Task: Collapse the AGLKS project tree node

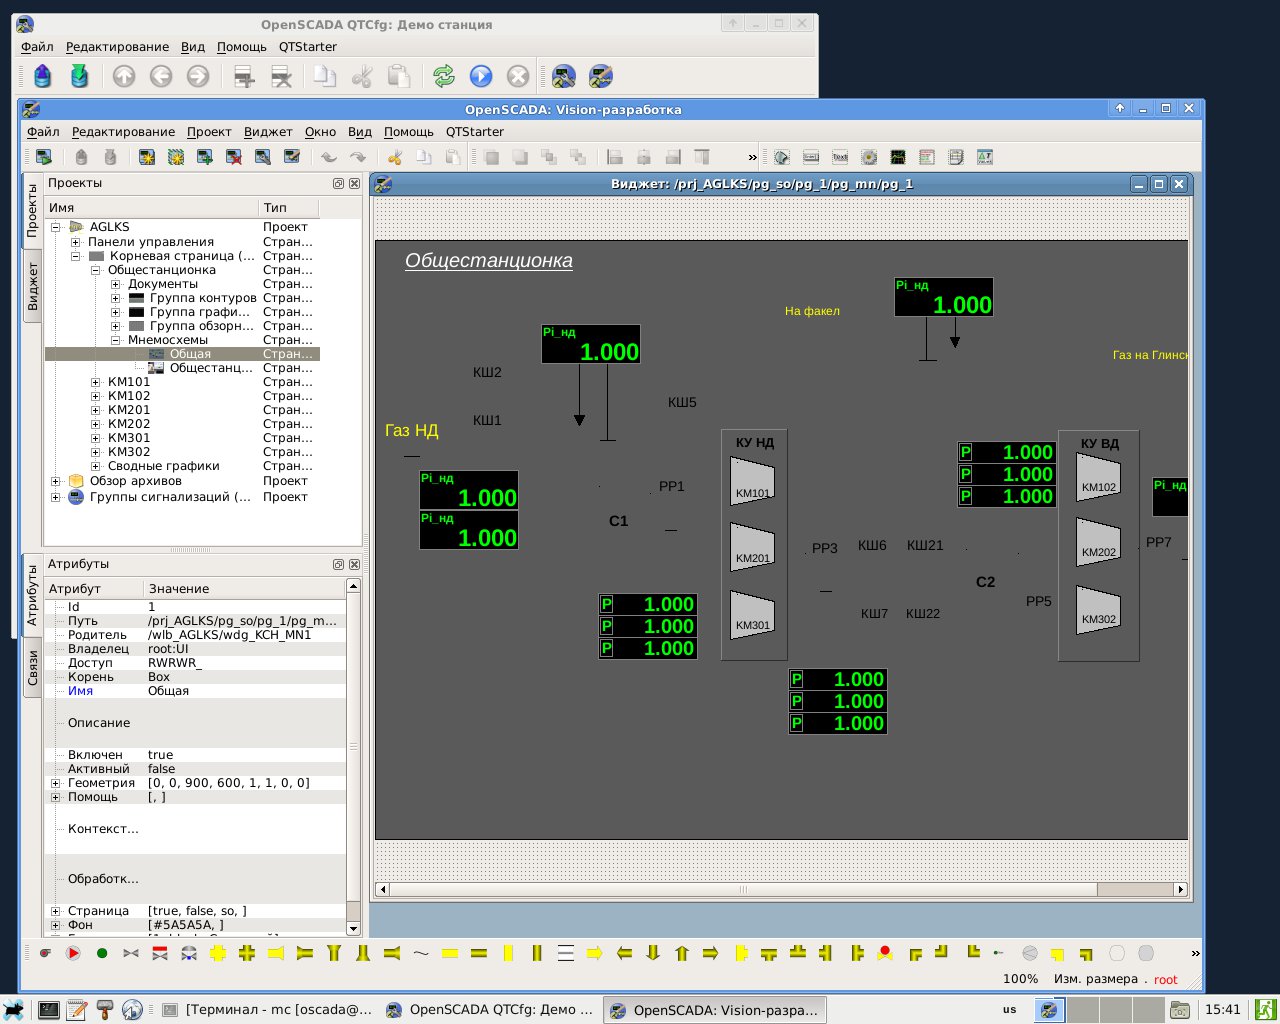Action: click(x=57, y=228)
